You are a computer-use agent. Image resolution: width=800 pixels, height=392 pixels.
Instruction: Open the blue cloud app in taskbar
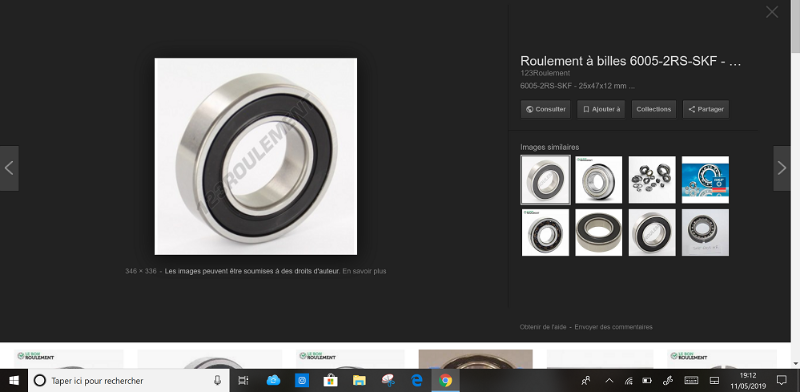pyautogui.click(x=273, y=380)
